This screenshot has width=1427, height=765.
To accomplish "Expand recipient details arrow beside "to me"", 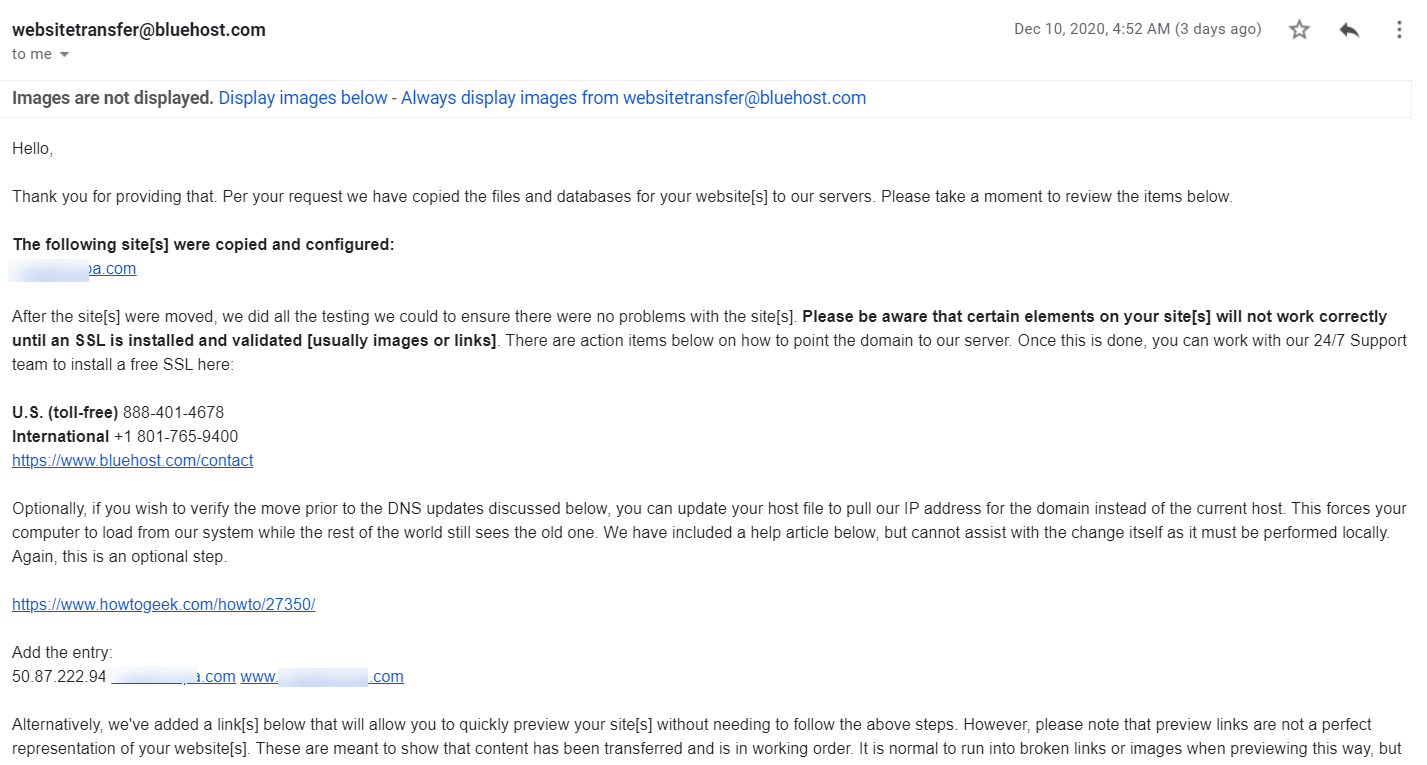I will (65, 55).
